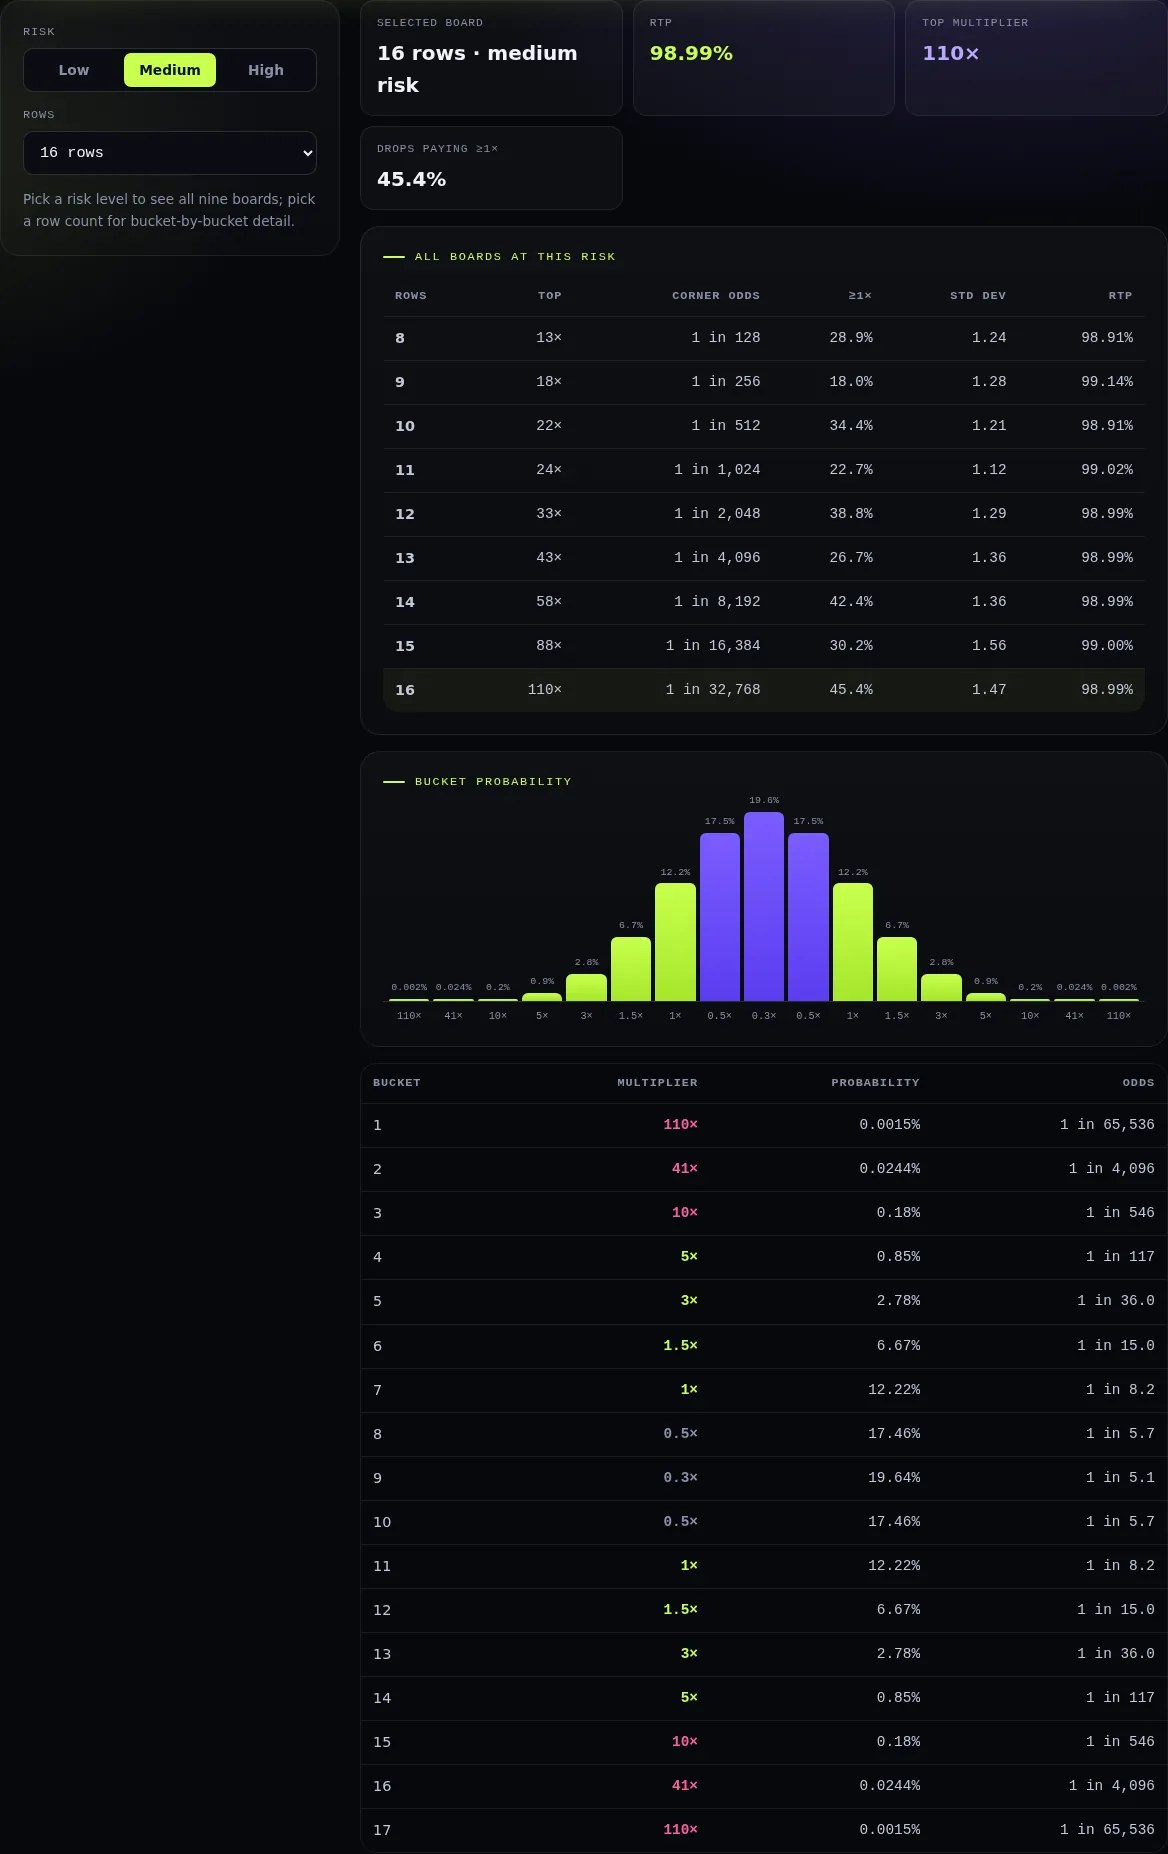Click bucket 11 row's 1× multiplier
The image size is (1168, 1854).
689,1566
